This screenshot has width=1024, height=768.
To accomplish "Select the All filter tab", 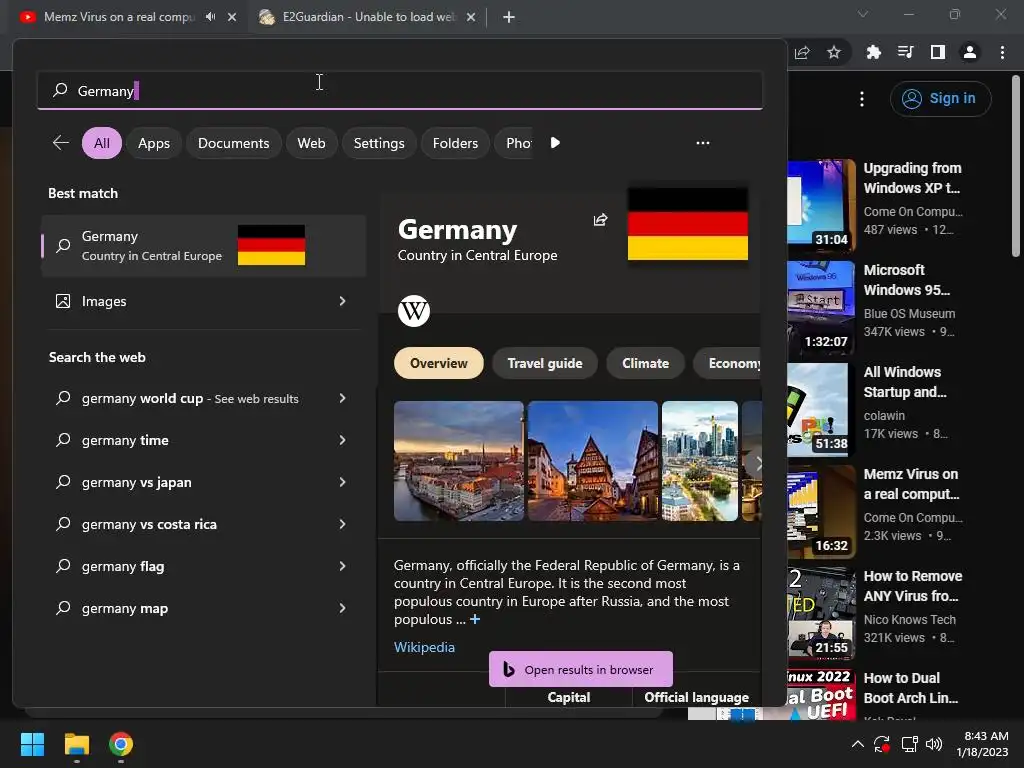I will point(102,143).
